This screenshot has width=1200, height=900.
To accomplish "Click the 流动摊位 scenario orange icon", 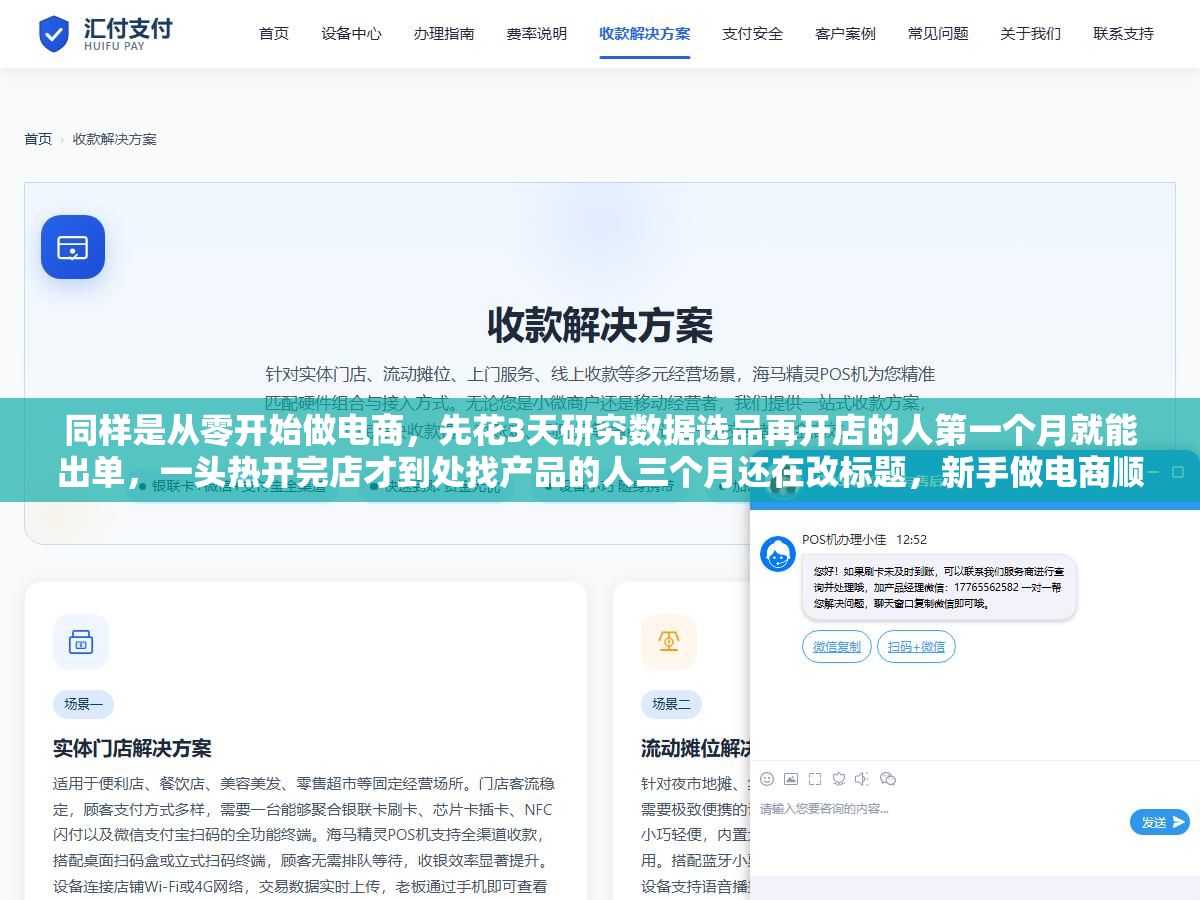I will click(669, 642).
